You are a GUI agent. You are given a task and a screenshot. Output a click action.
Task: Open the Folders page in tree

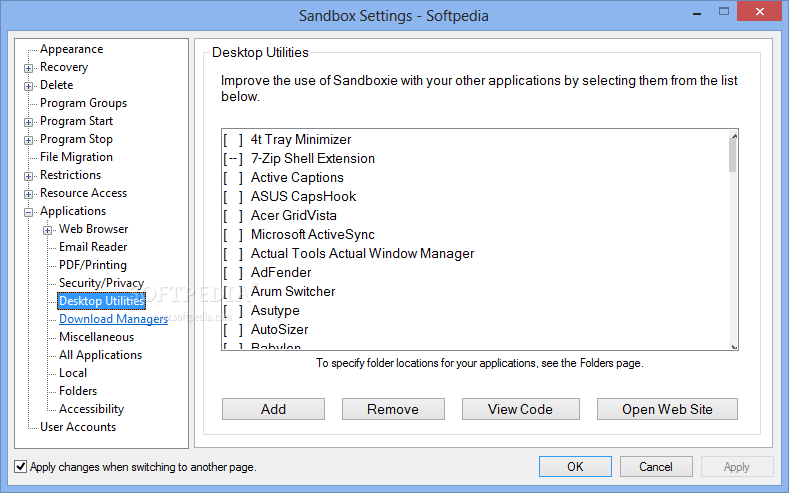point(78,391)
